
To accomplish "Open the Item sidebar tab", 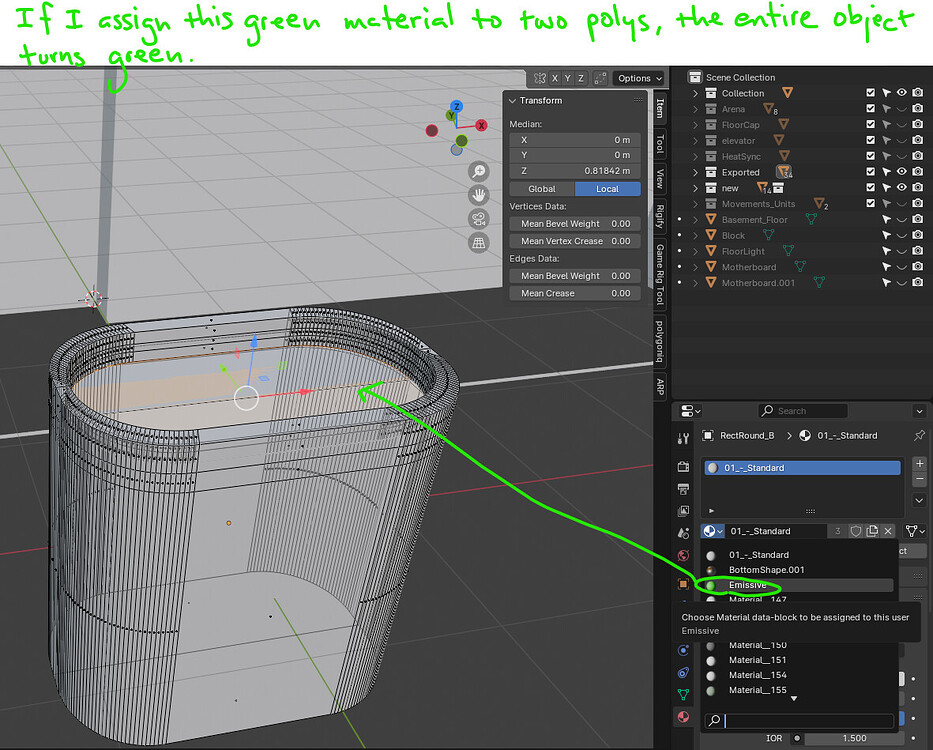I will (x=660, y=108).
